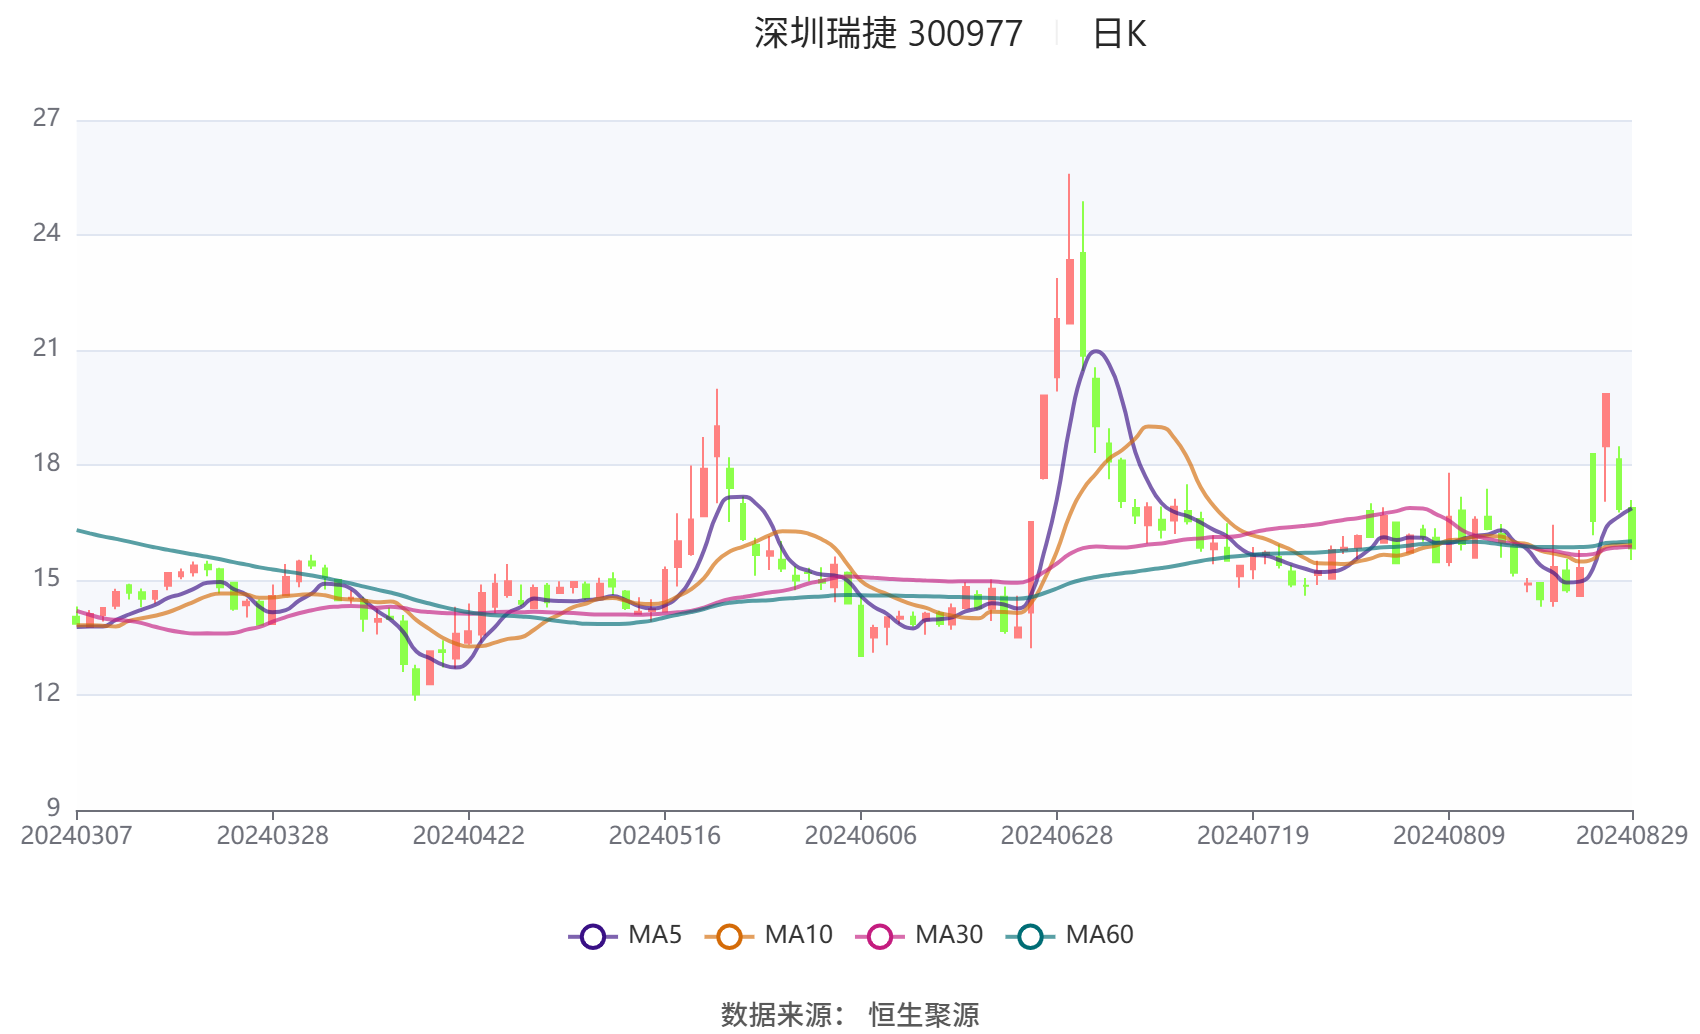Click y-axis value 15
Viewport: 1700px width, 1034px height.
46,578
